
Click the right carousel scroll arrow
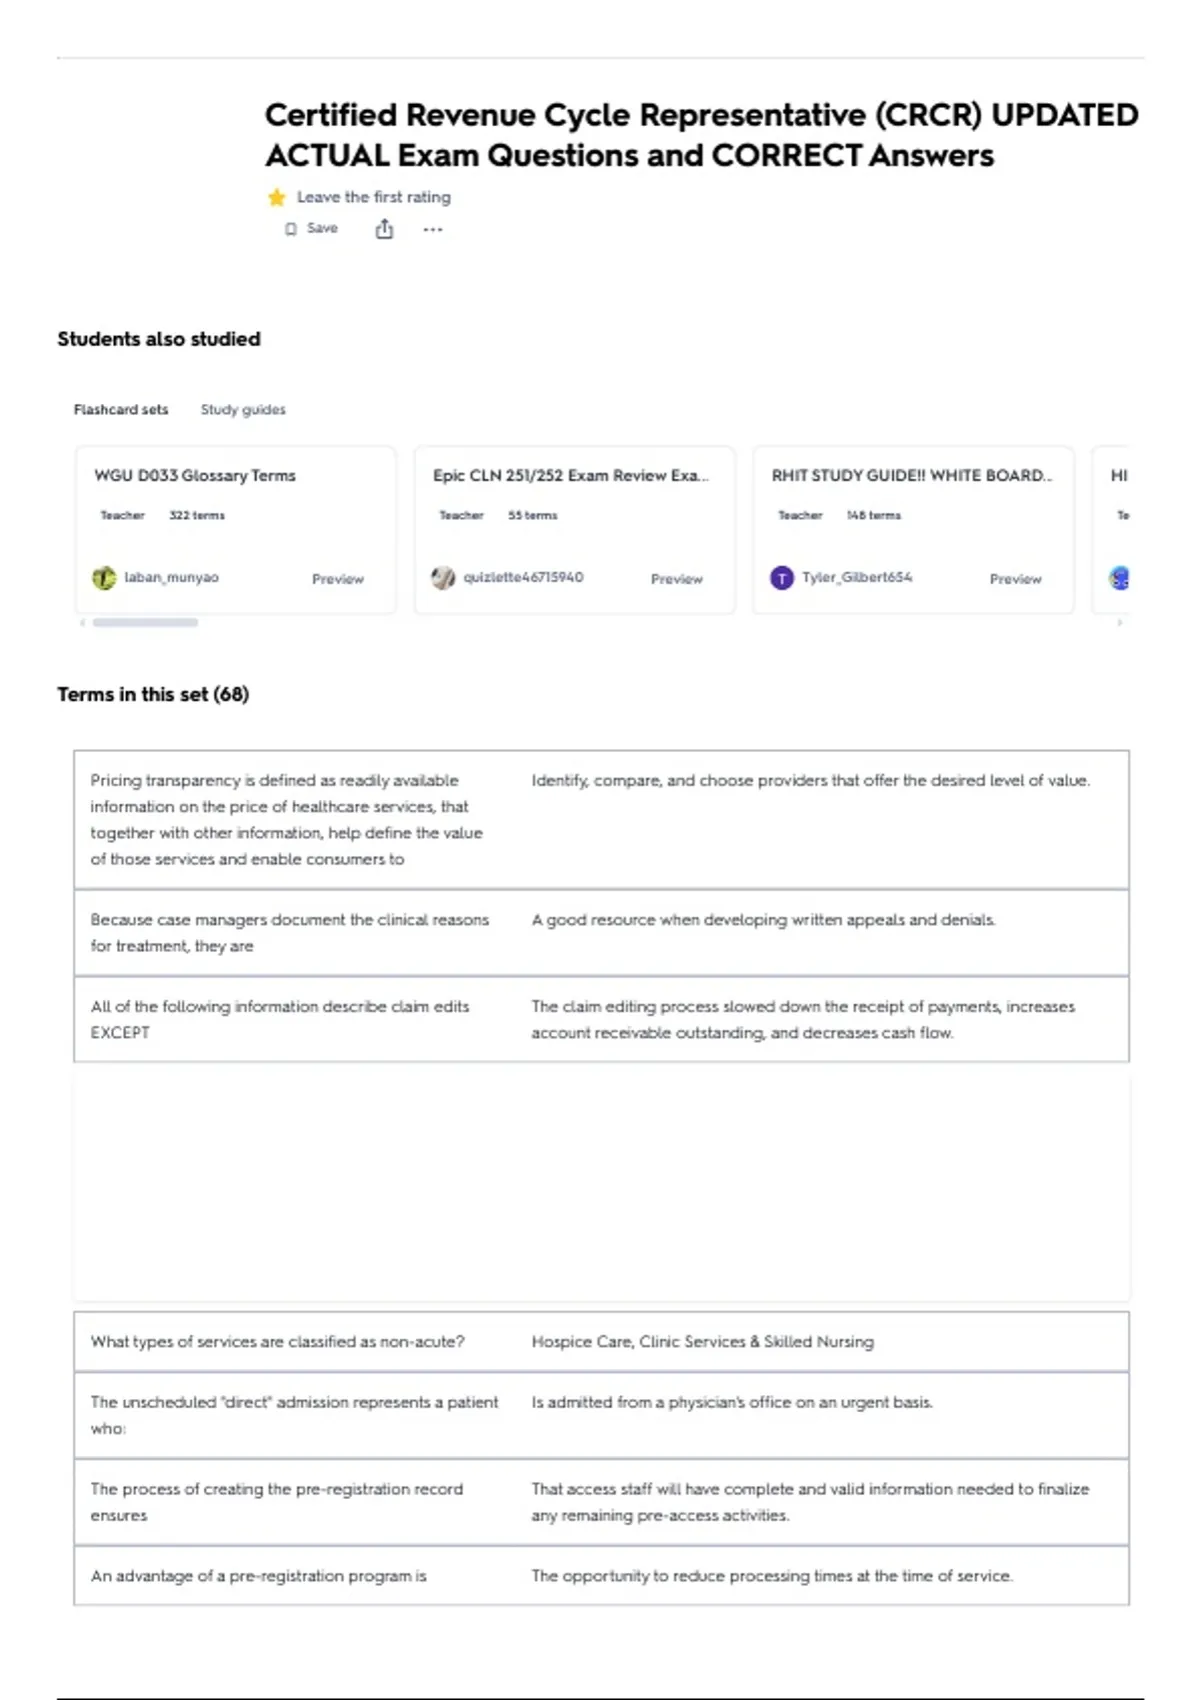click(1120, 622)
